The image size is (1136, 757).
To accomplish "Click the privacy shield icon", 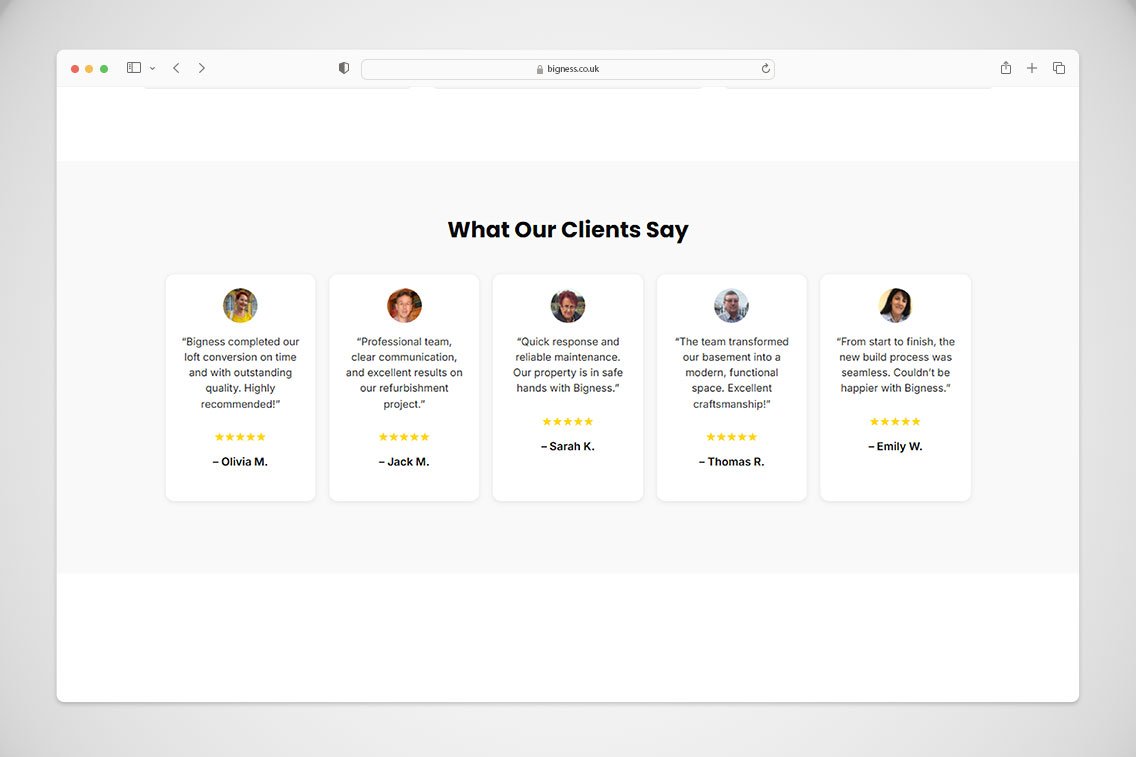I will [x=344, y=68].
